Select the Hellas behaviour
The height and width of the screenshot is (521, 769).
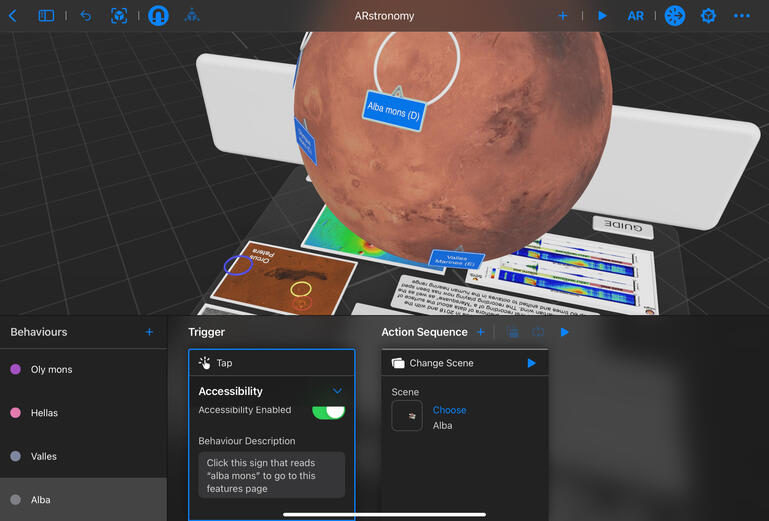click(x=83, y=413)
